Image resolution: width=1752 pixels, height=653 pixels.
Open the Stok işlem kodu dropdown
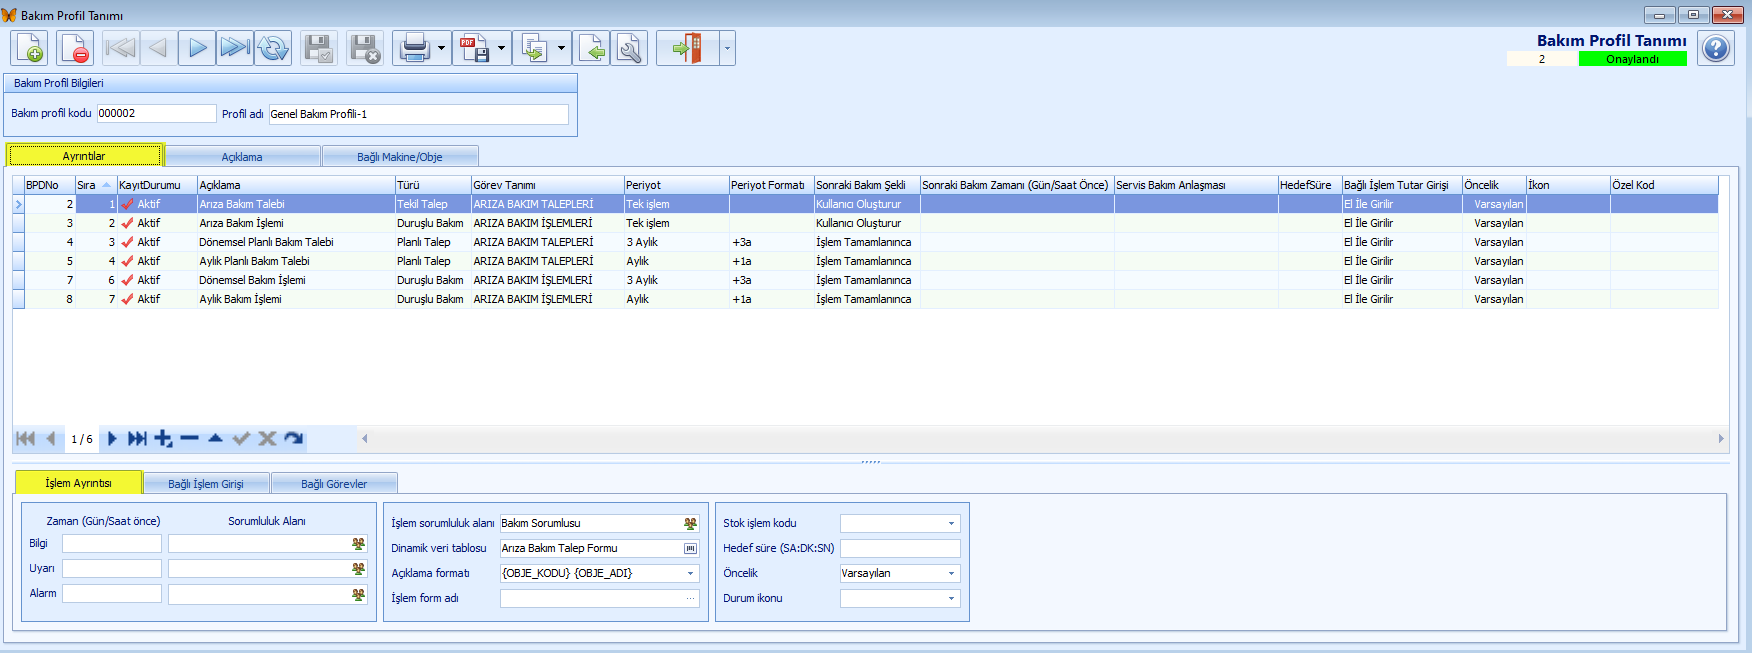pyautogui.click(x=951, y=524)
